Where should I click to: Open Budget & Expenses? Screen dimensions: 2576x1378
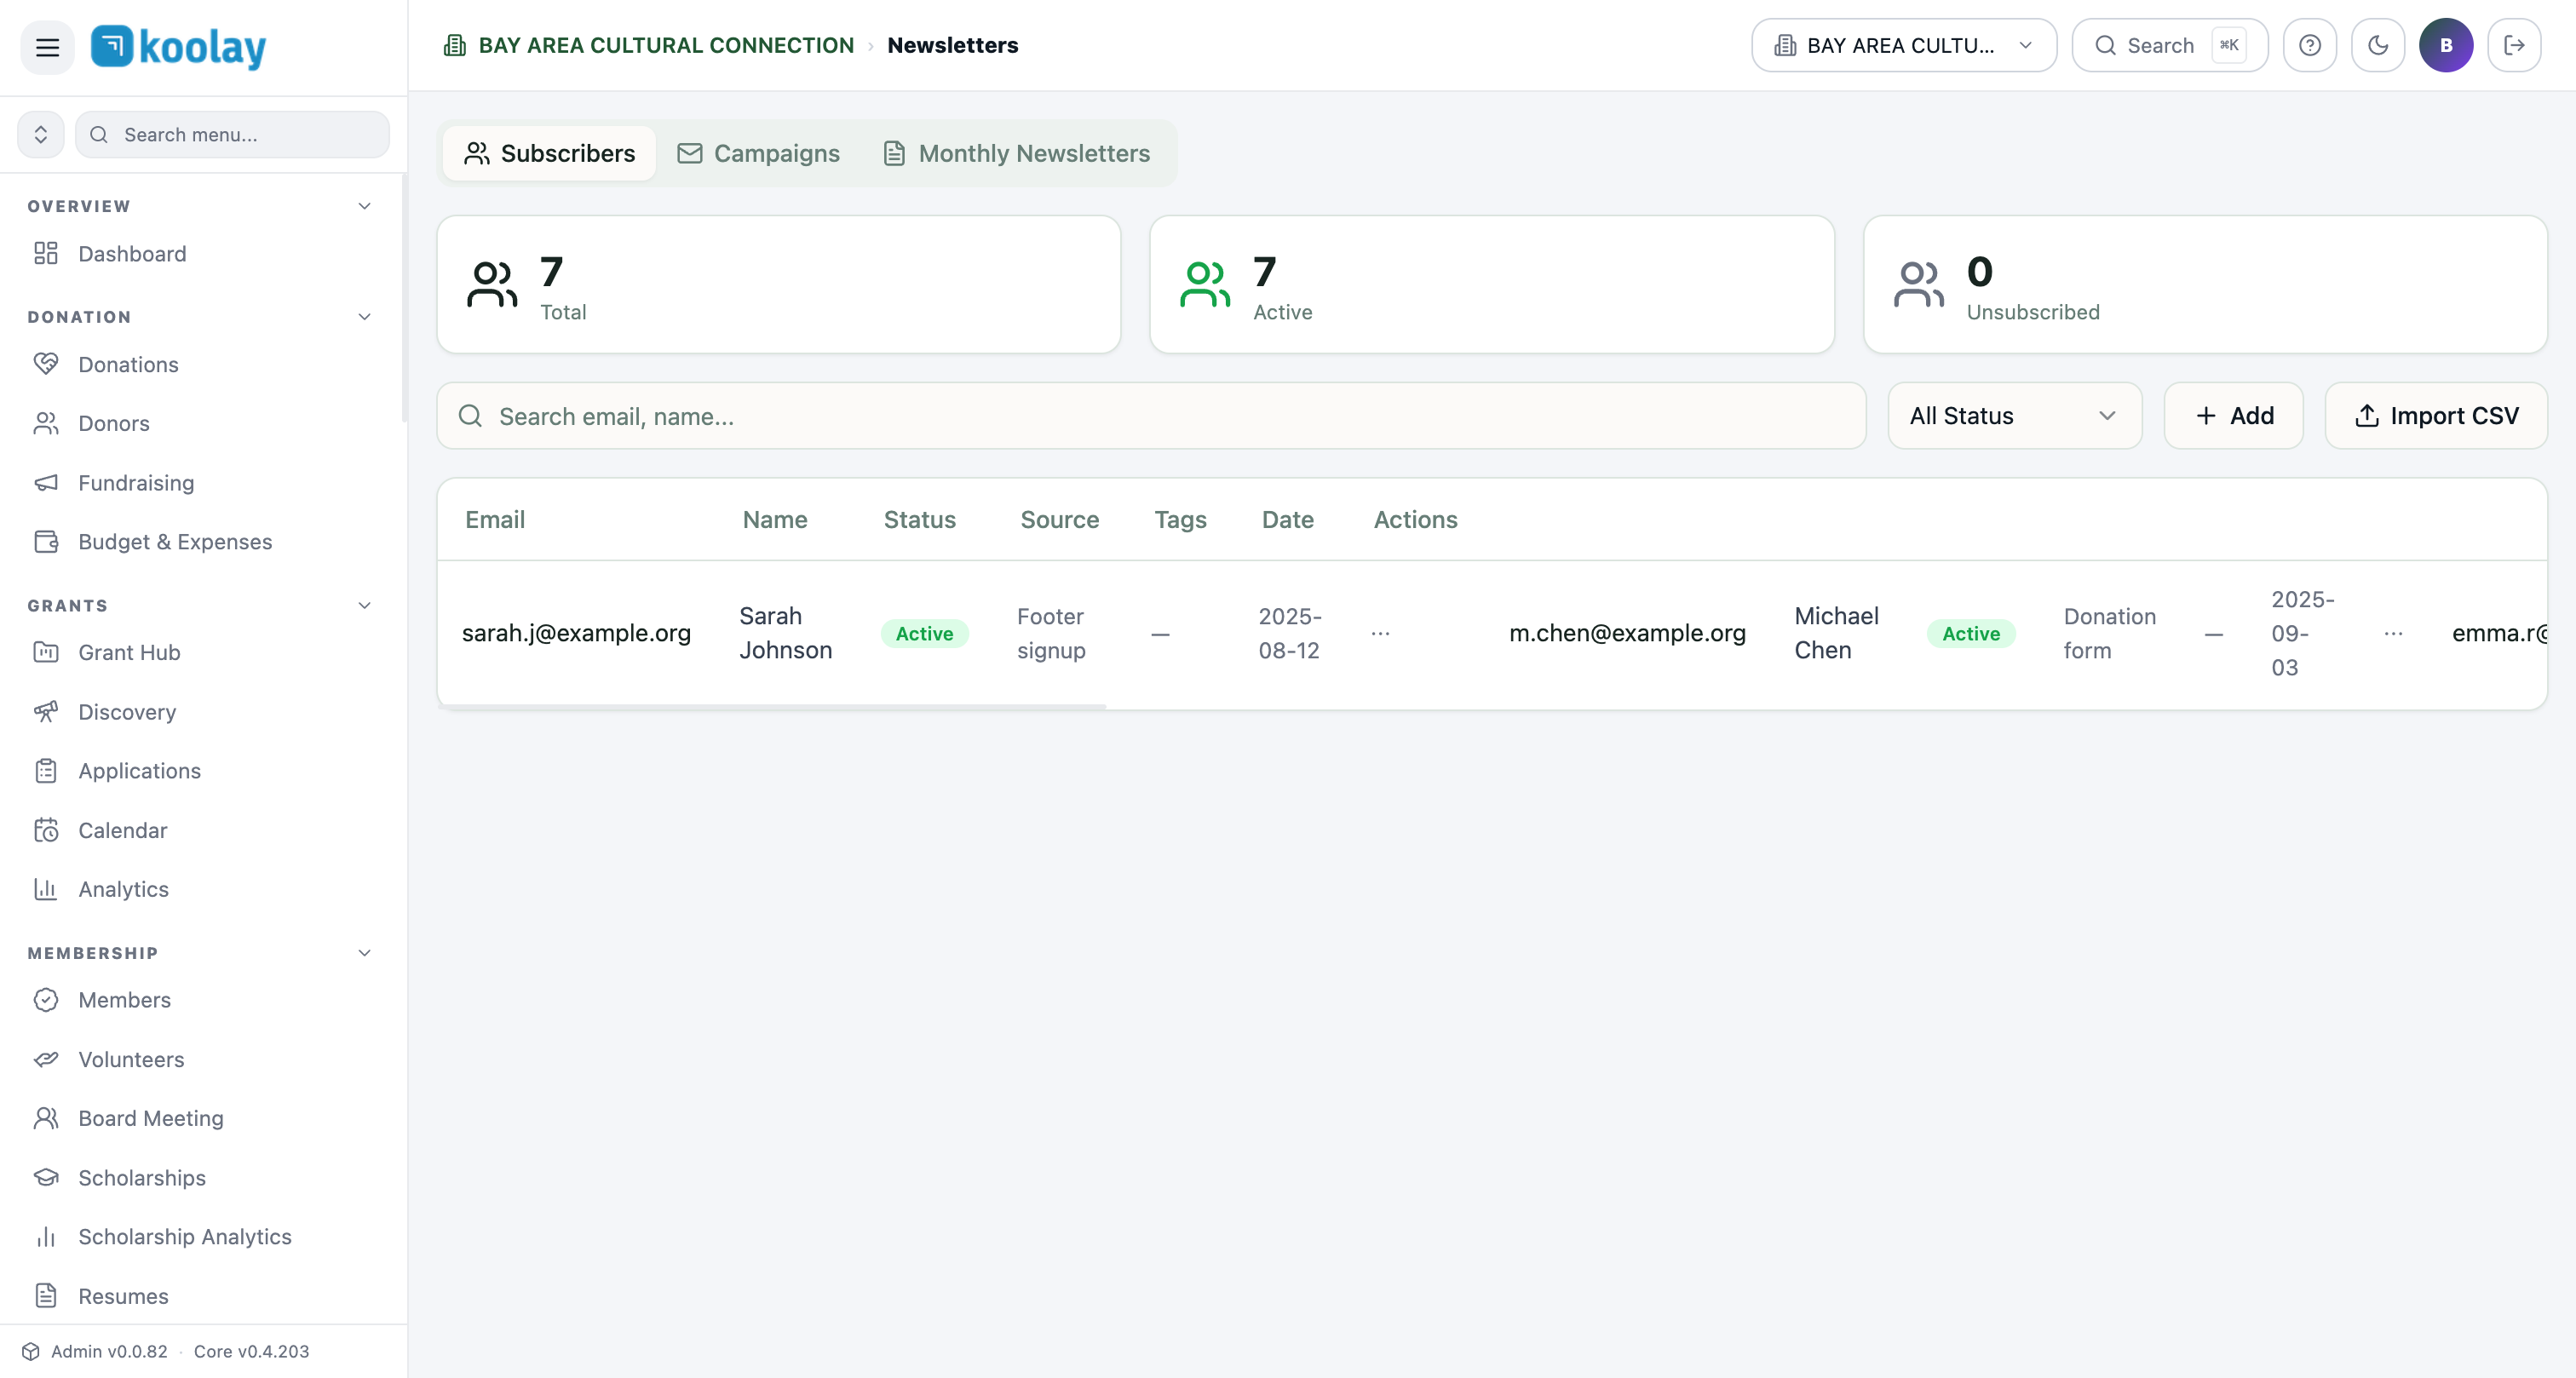point(175,542)
